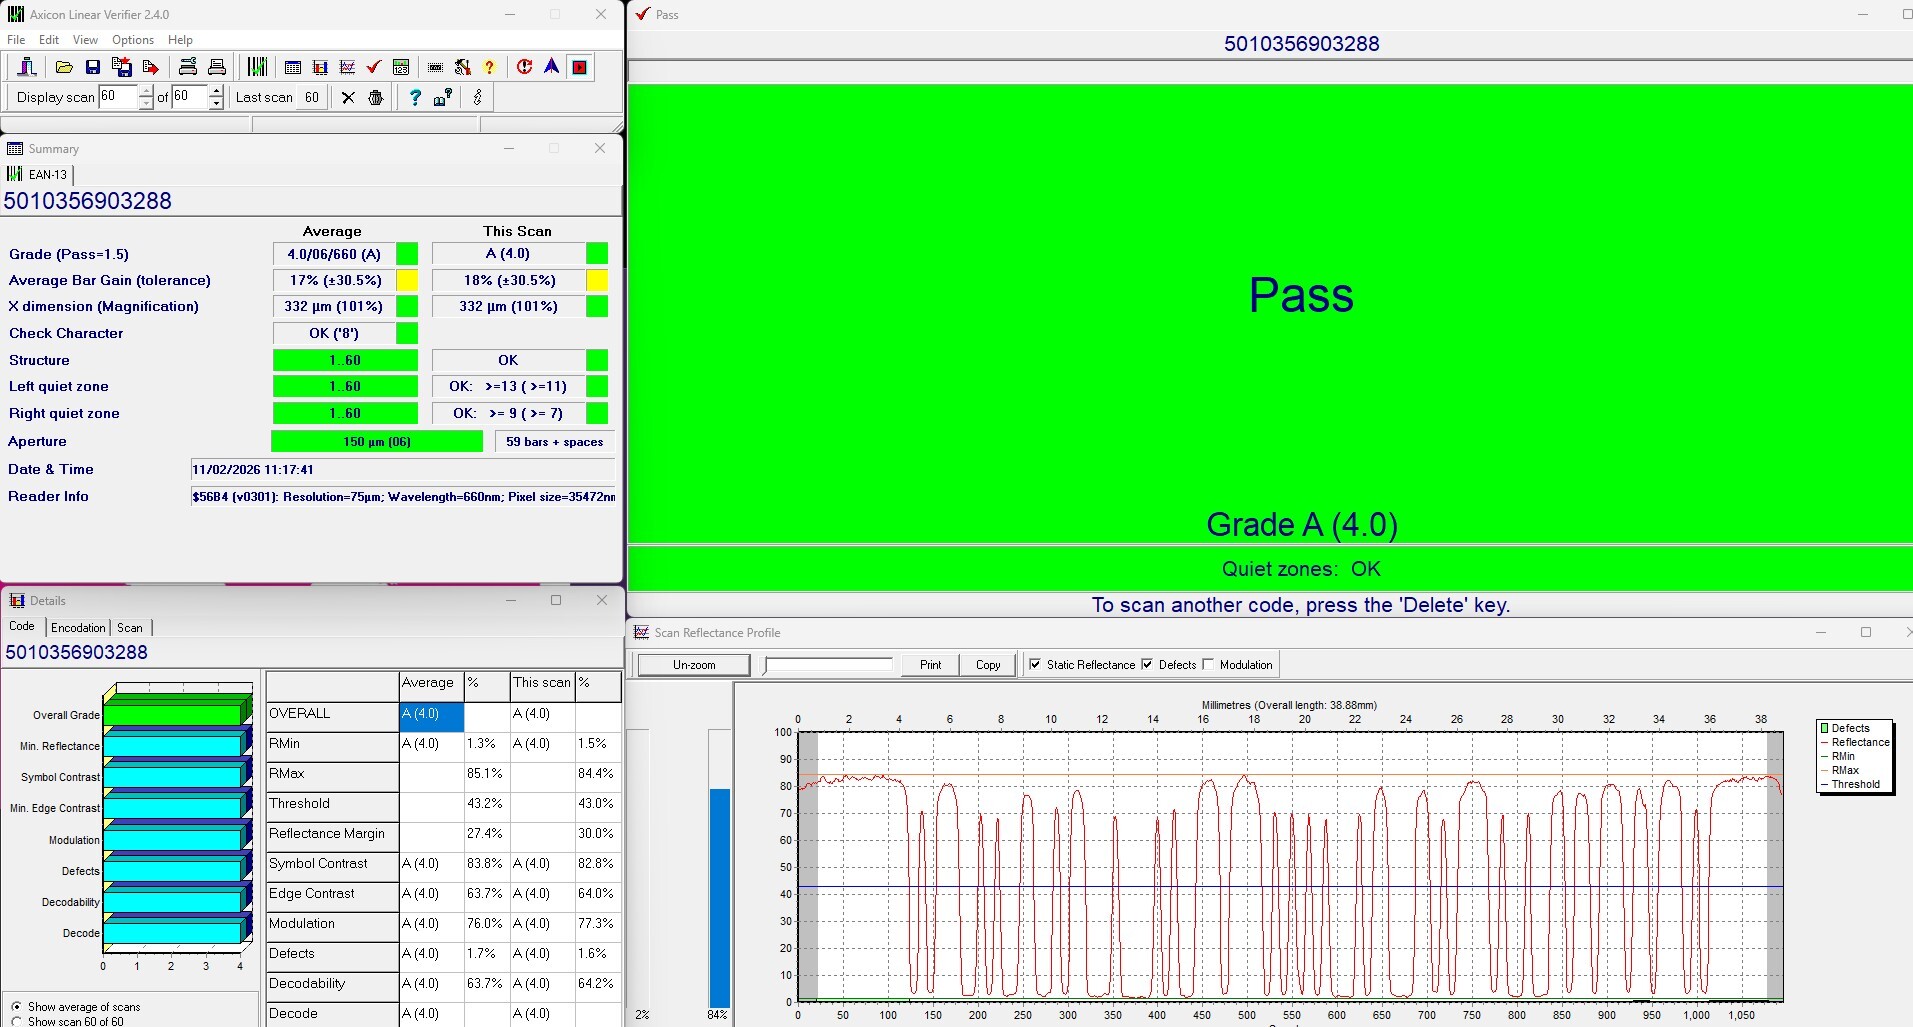Click the open folder icon in toolbar
The image size is (1913, 1027).
pyautogui.click(x=64, y=67)
